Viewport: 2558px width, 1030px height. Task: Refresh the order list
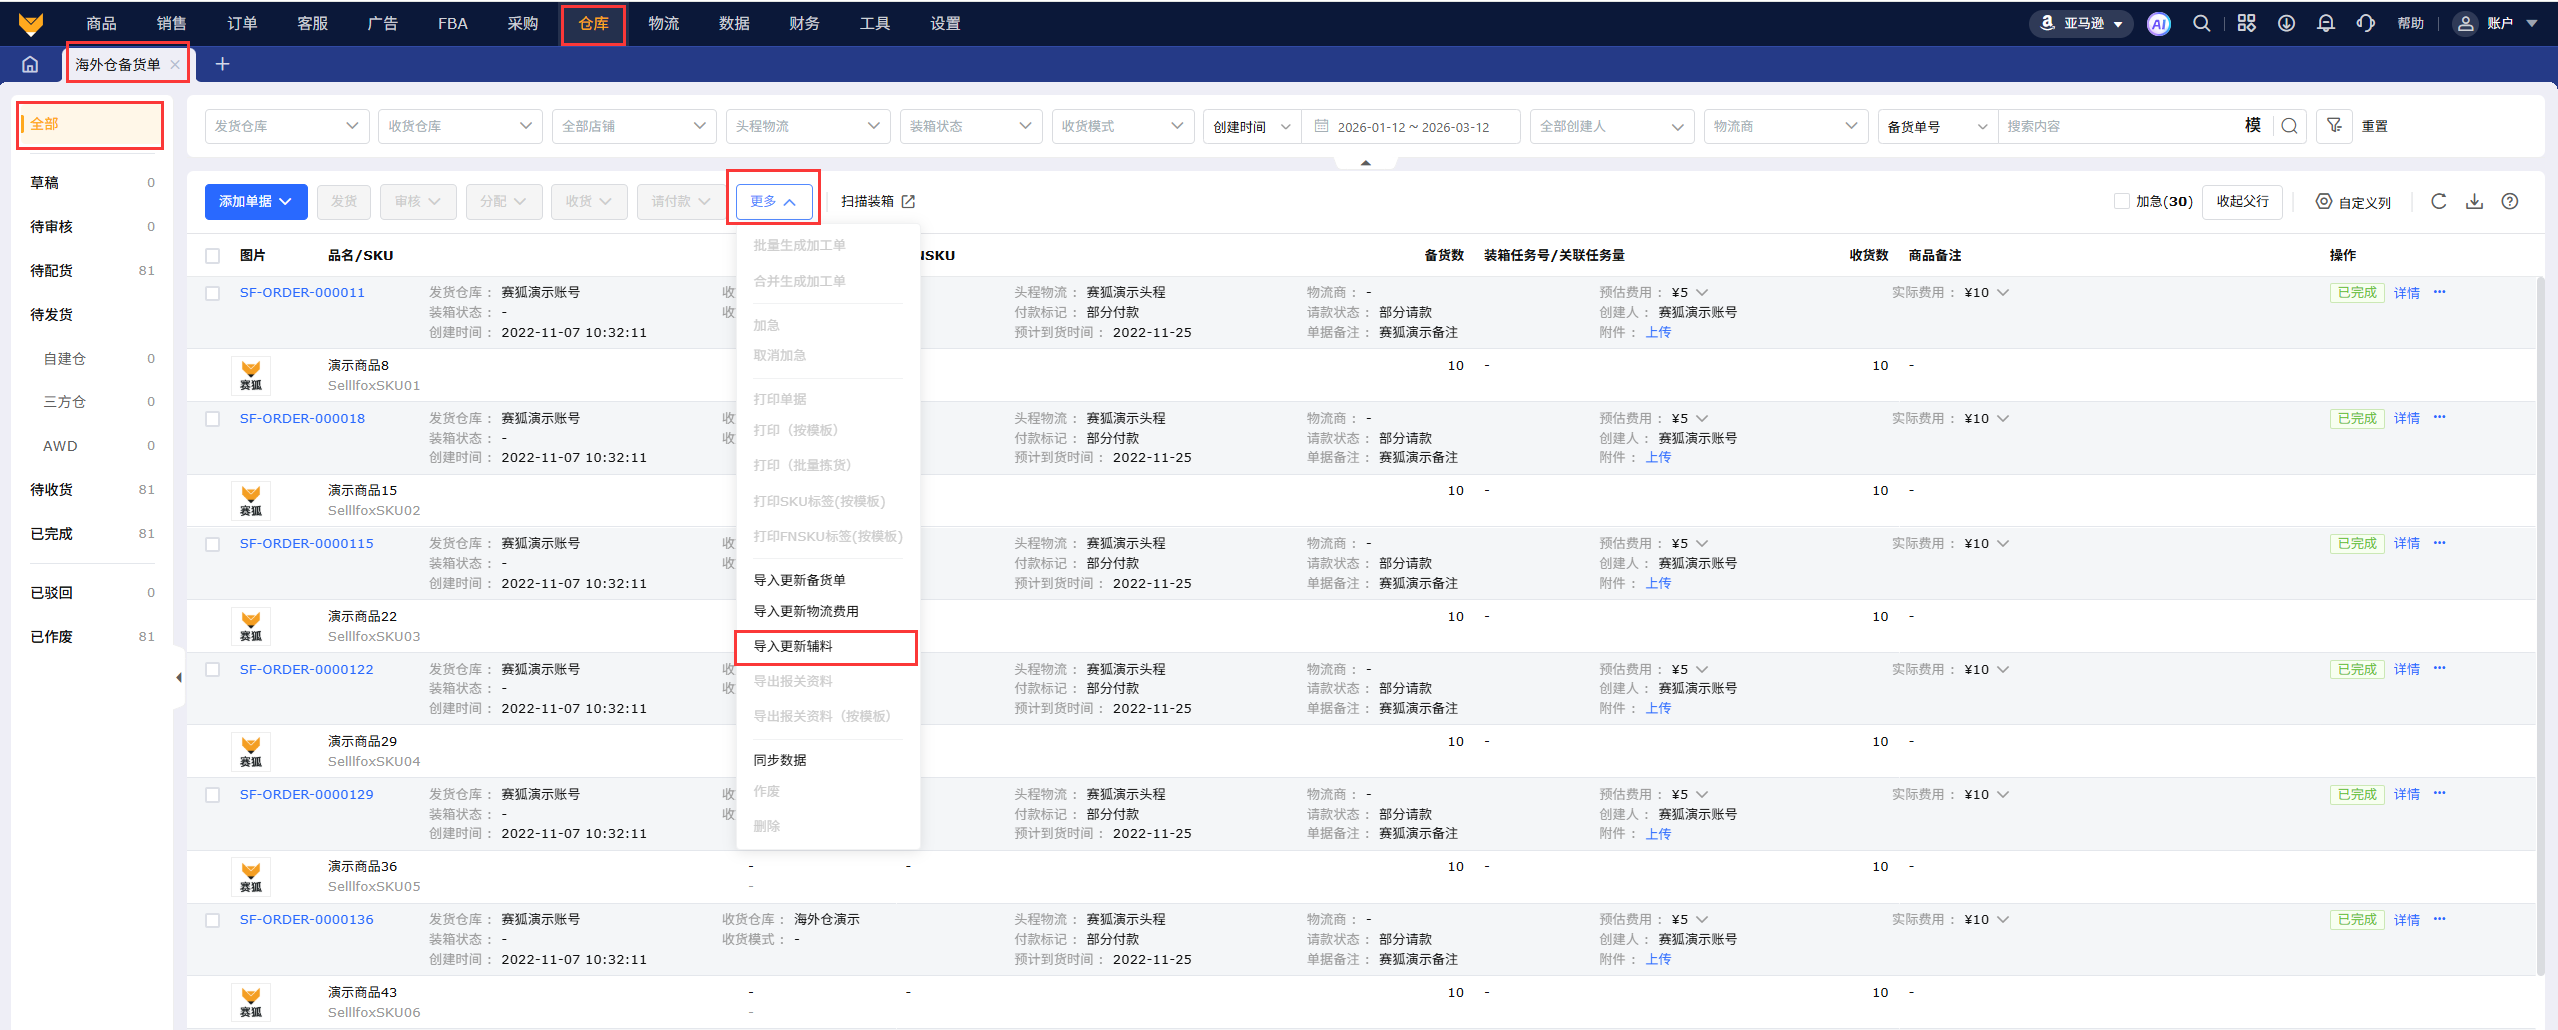2438,201
